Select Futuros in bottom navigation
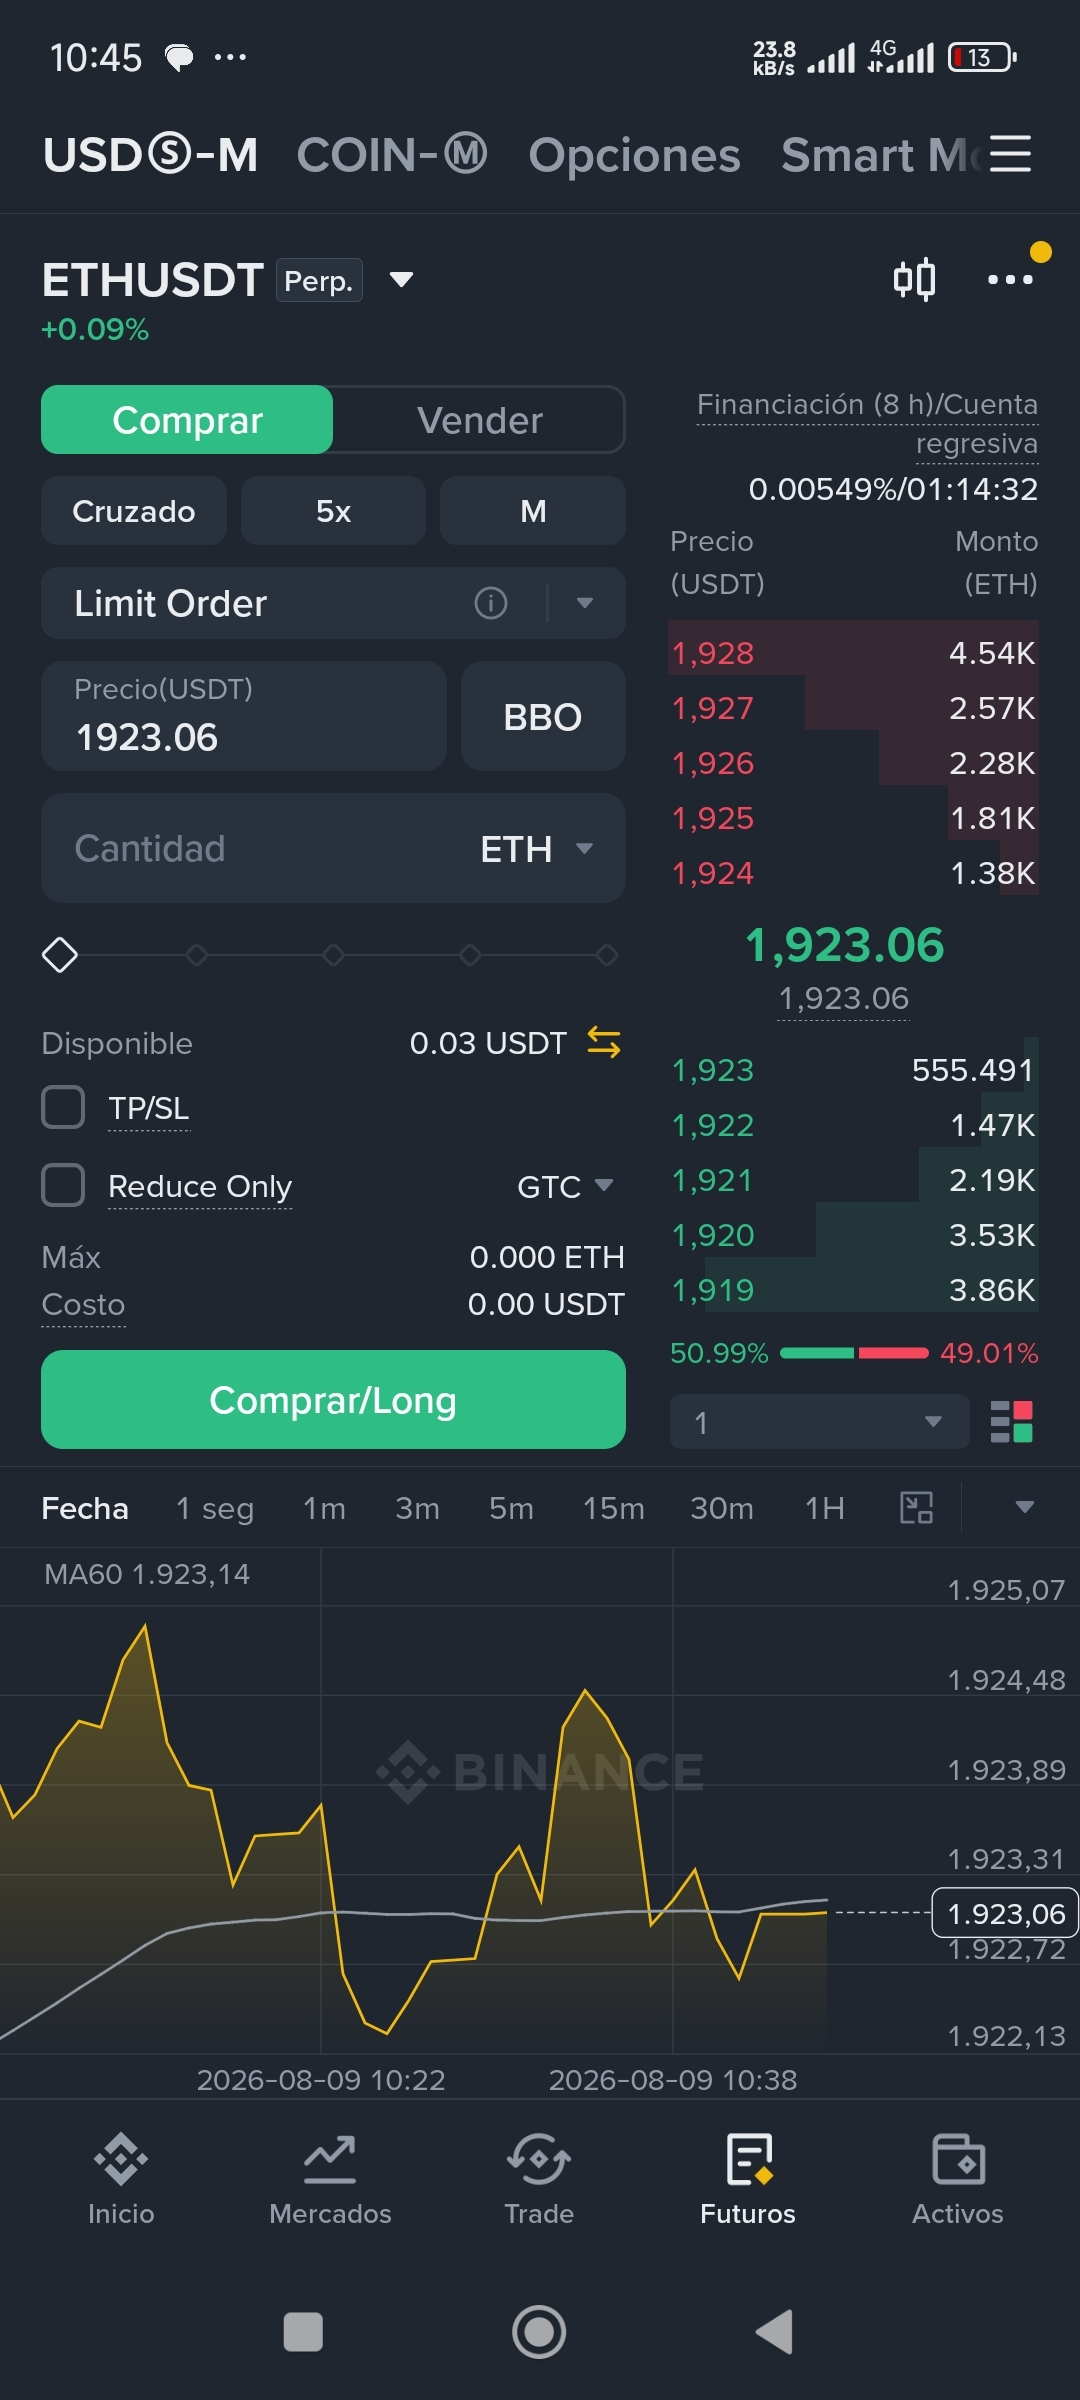The image size is (1080, 2400). (748, 2178)
